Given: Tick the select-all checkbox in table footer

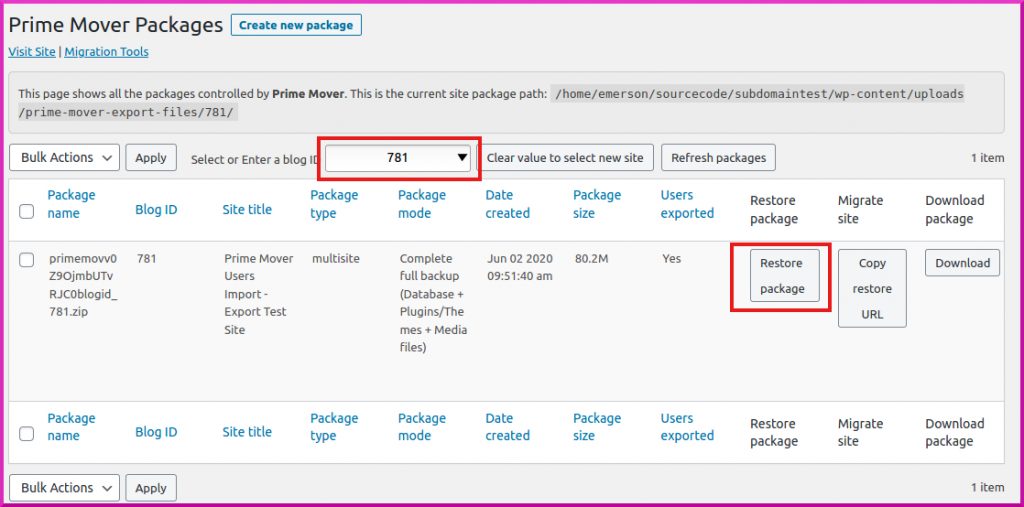Looking at the screenshot, I should coord(26,434).
